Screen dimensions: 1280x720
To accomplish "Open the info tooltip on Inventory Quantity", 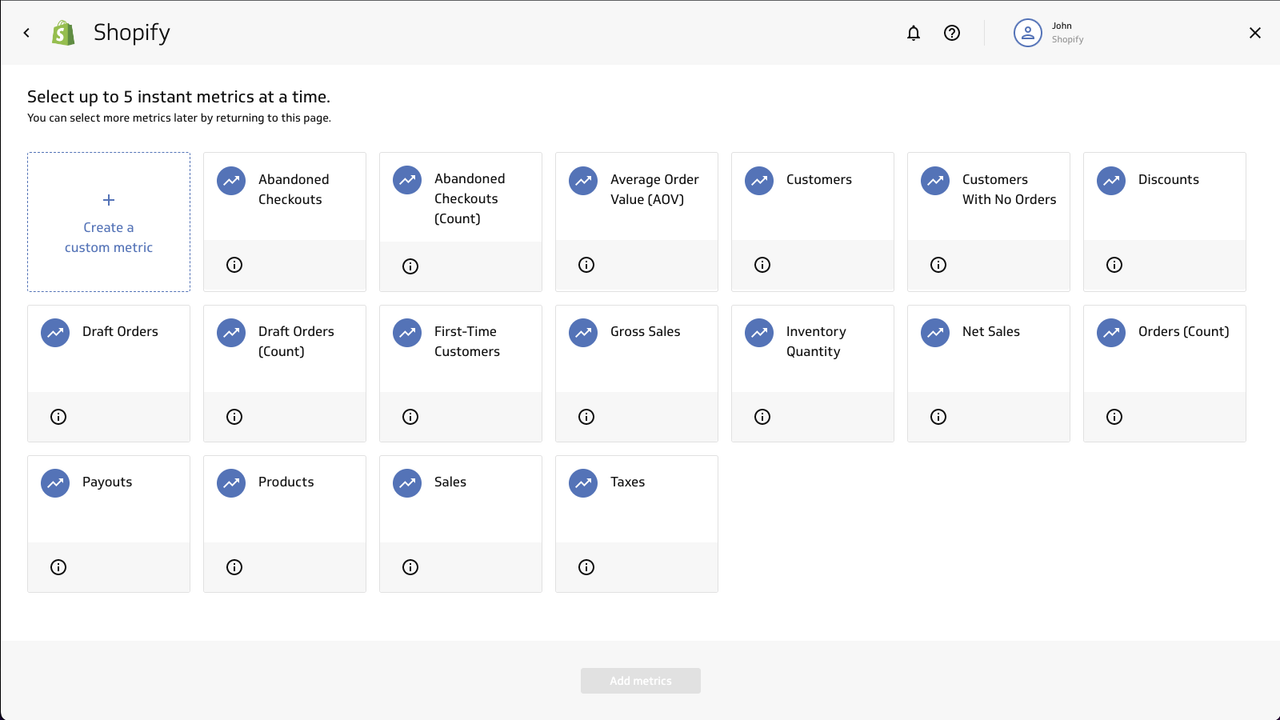I will [x=762, y=416].
